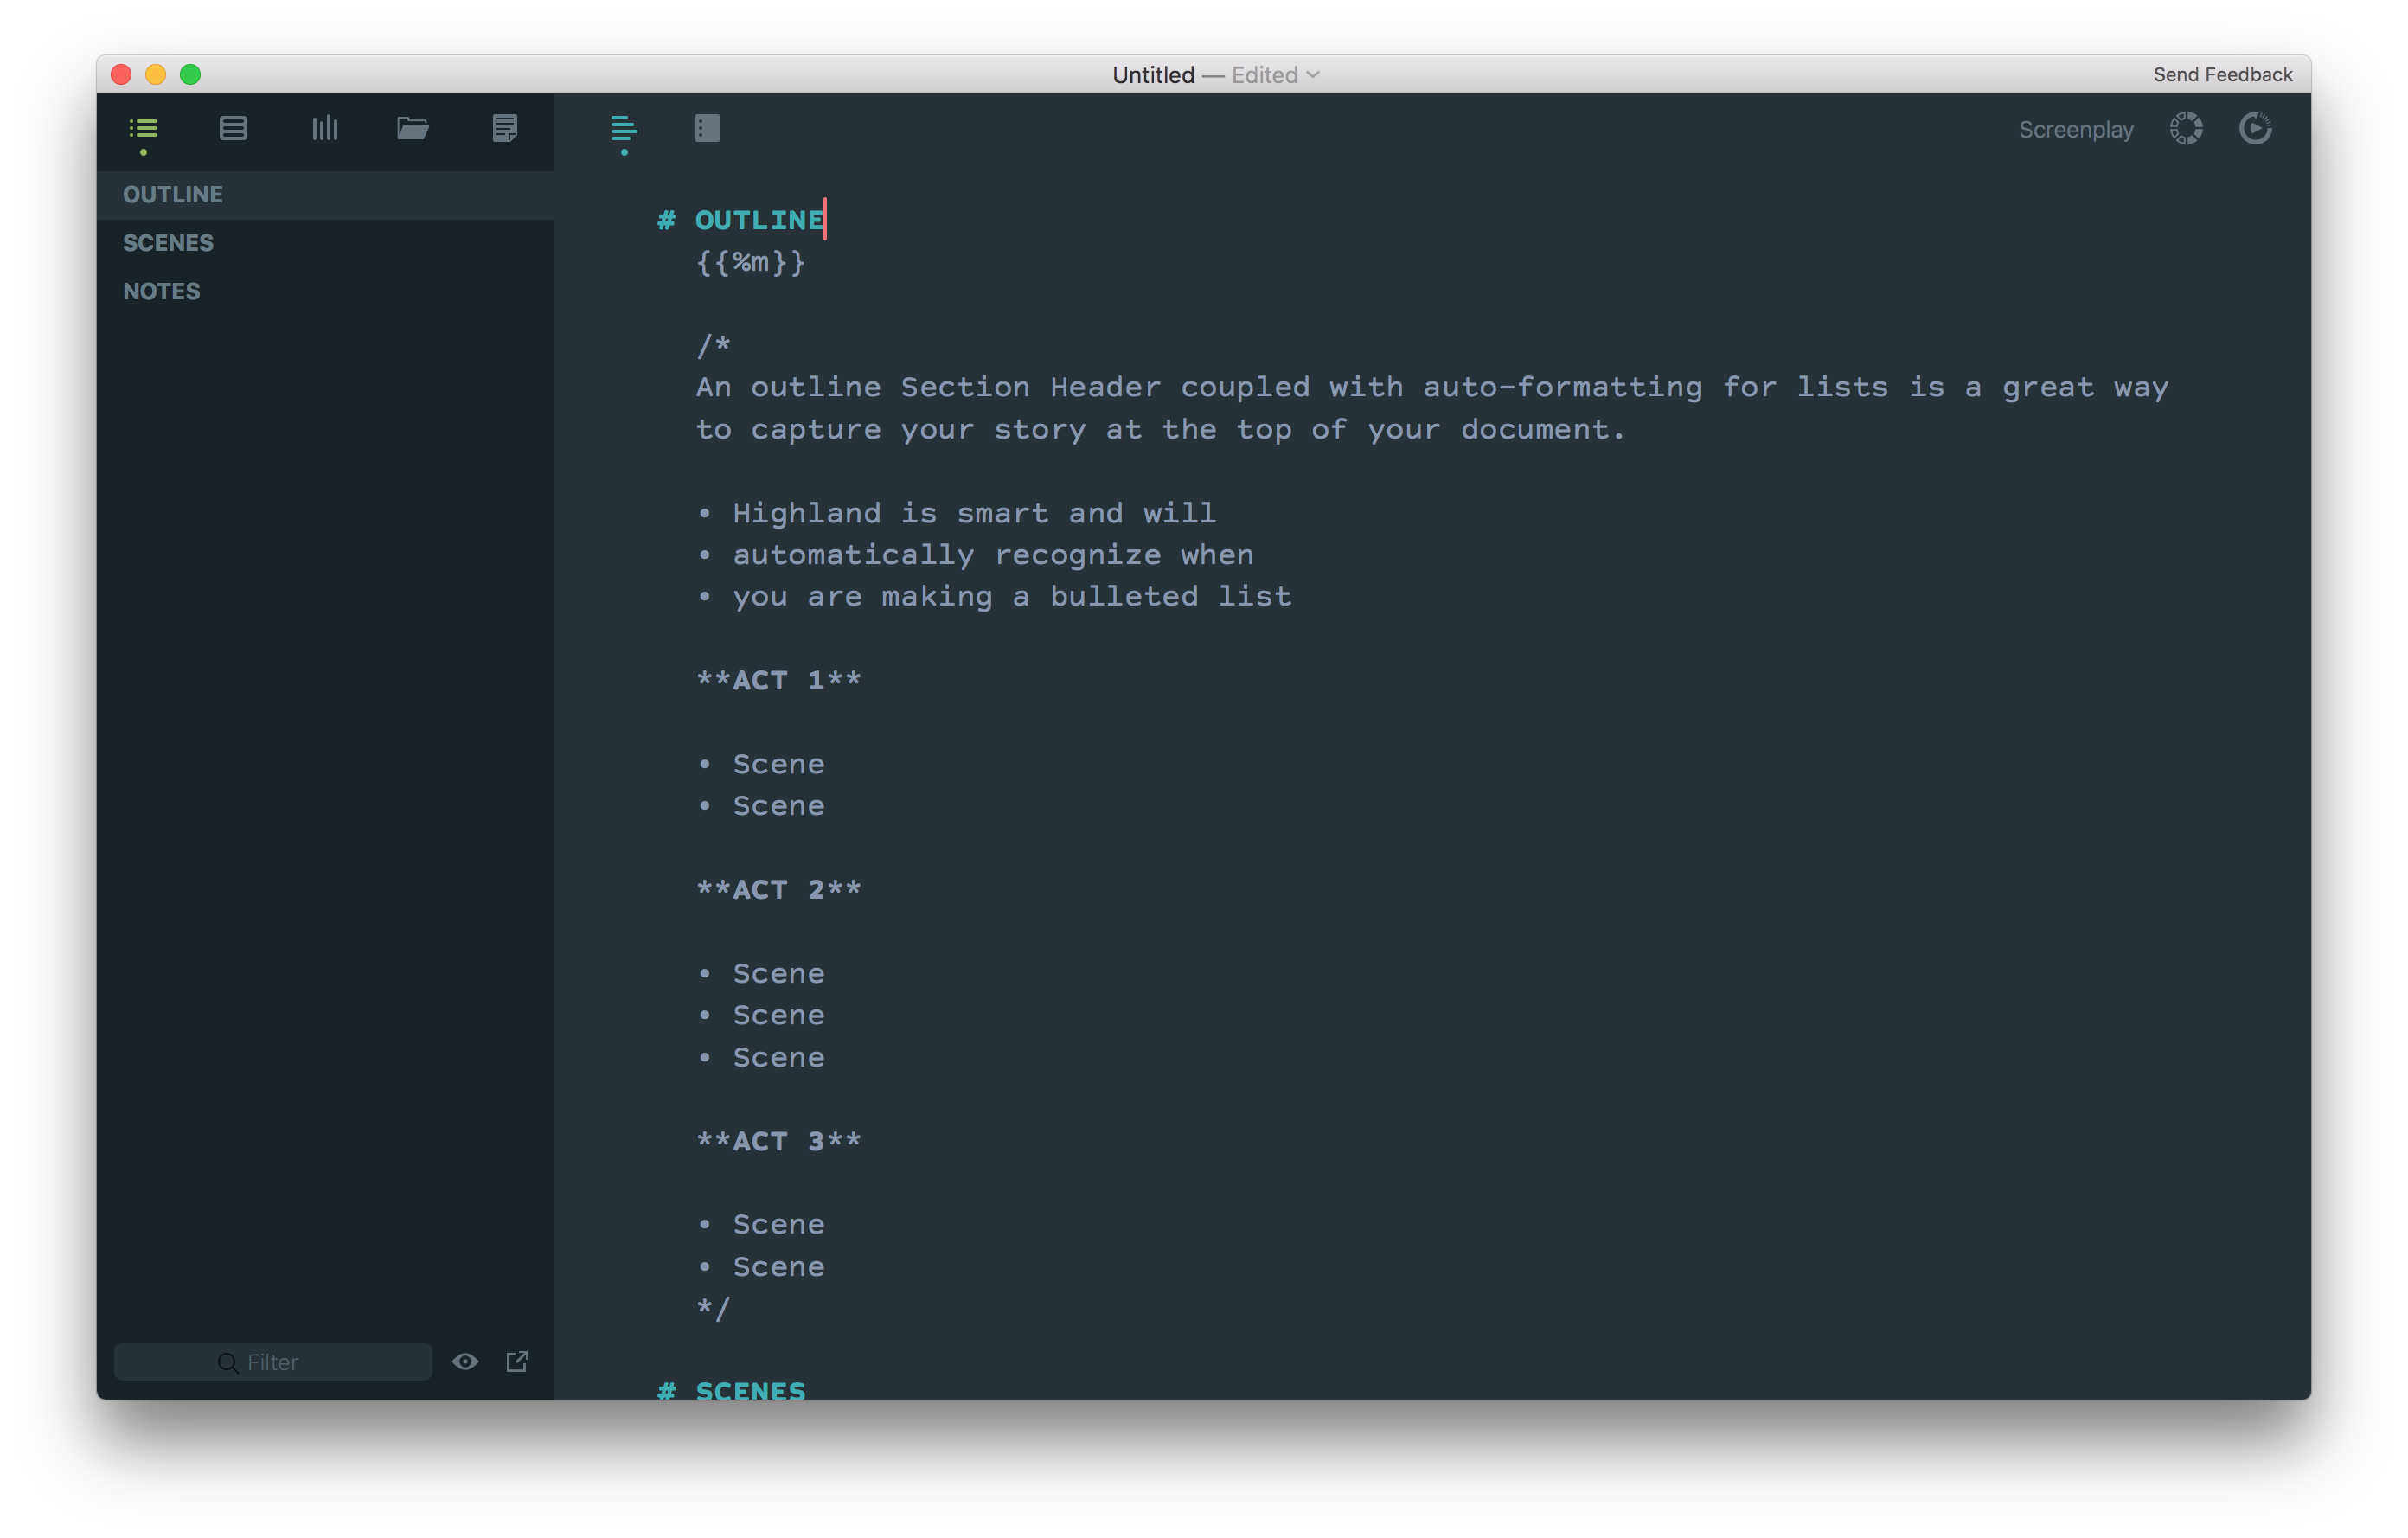The image size is (2408, 1538).
Task: Switch to the Preview page icon
Action: click(x=707, y=129)
